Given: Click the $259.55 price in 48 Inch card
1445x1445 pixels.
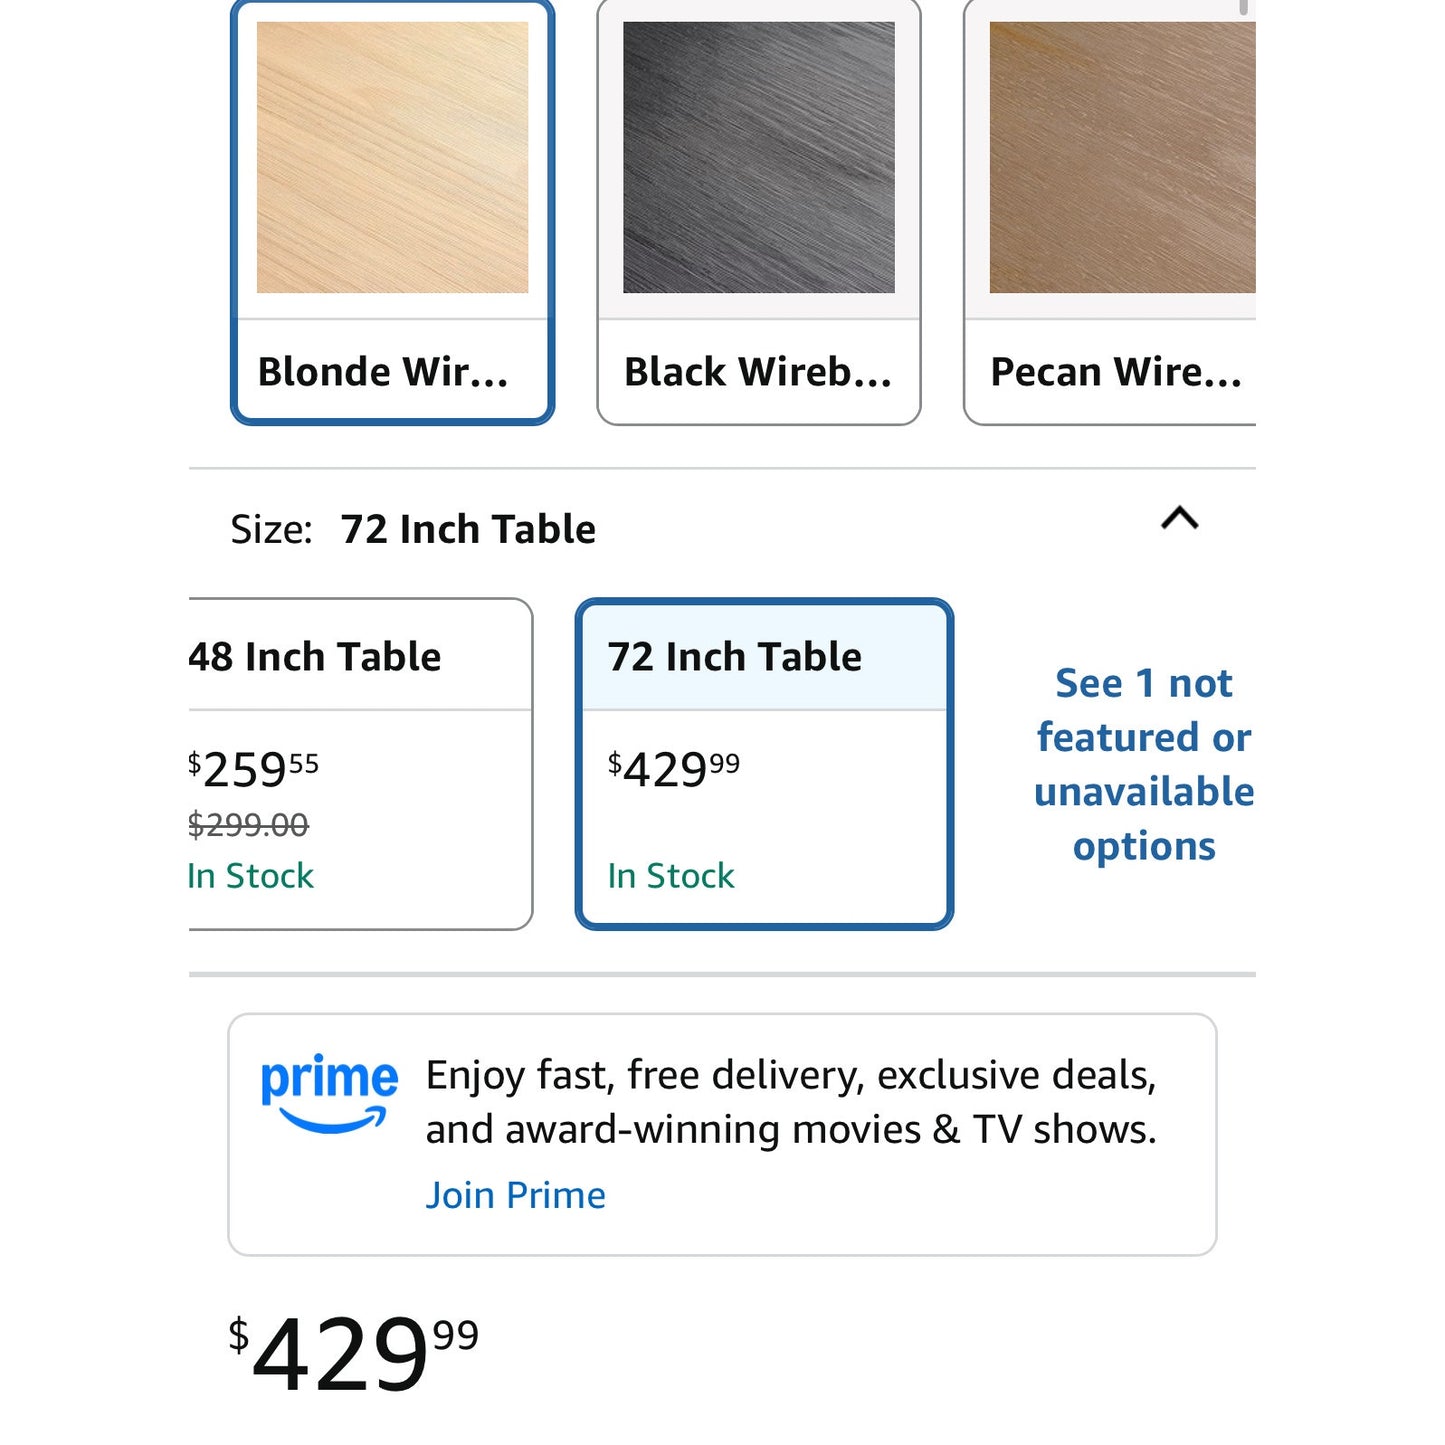Looking at the screenshot, I should 253,769.
